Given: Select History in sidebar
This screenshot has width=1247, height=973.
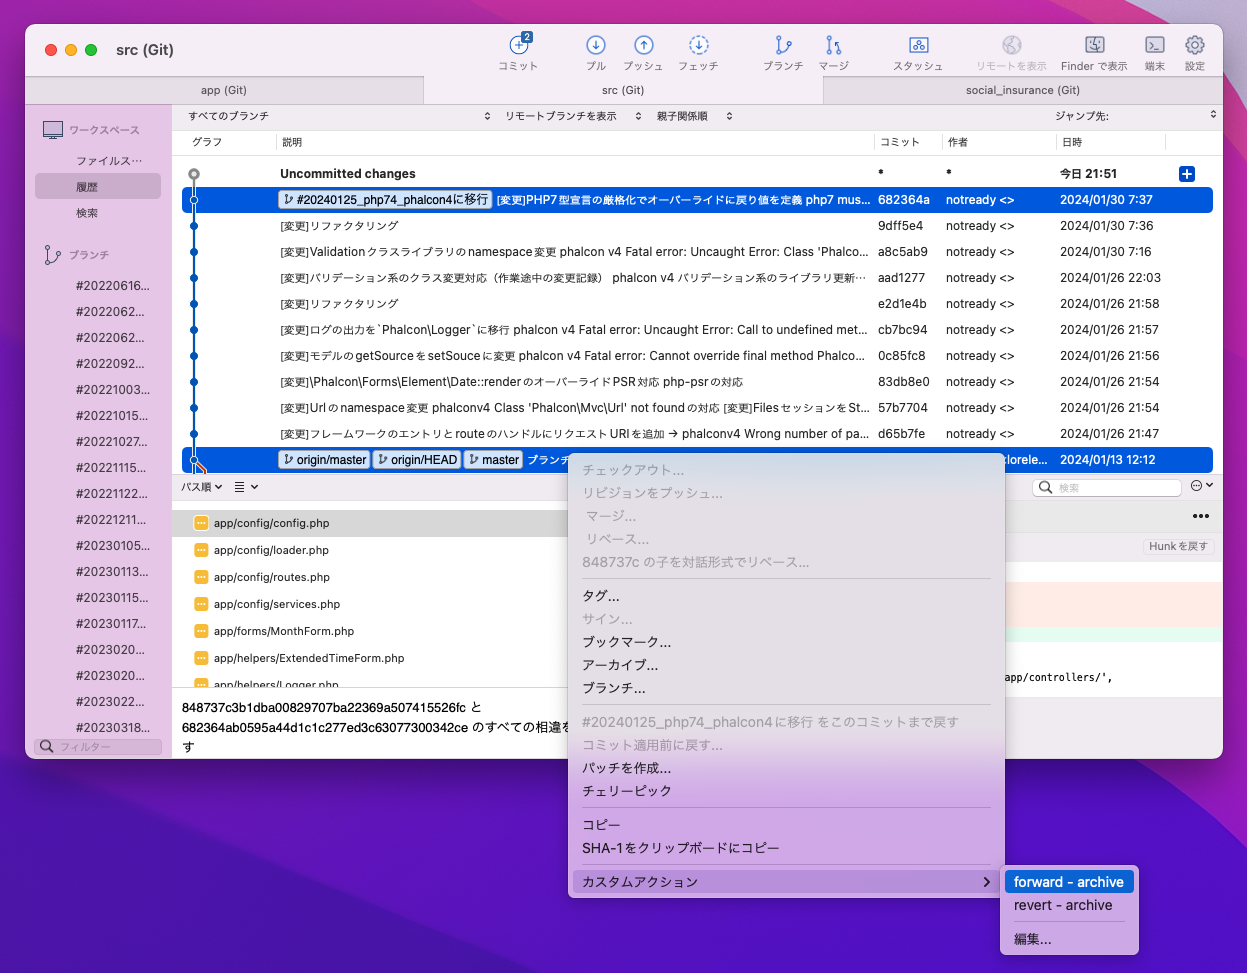Looking at the screenshot, I should pyautogui.click(x=98, y=187).
